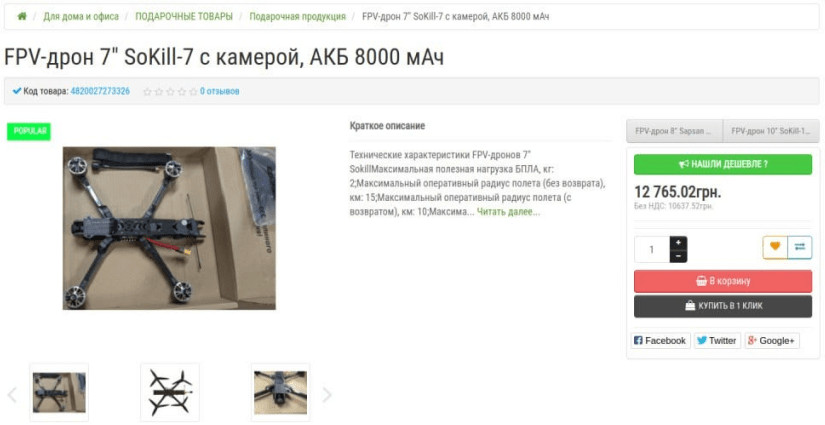This screenshot has width=825, height=425.
Task: Select the propeller drone thumbnail
Action: (170, 392)
